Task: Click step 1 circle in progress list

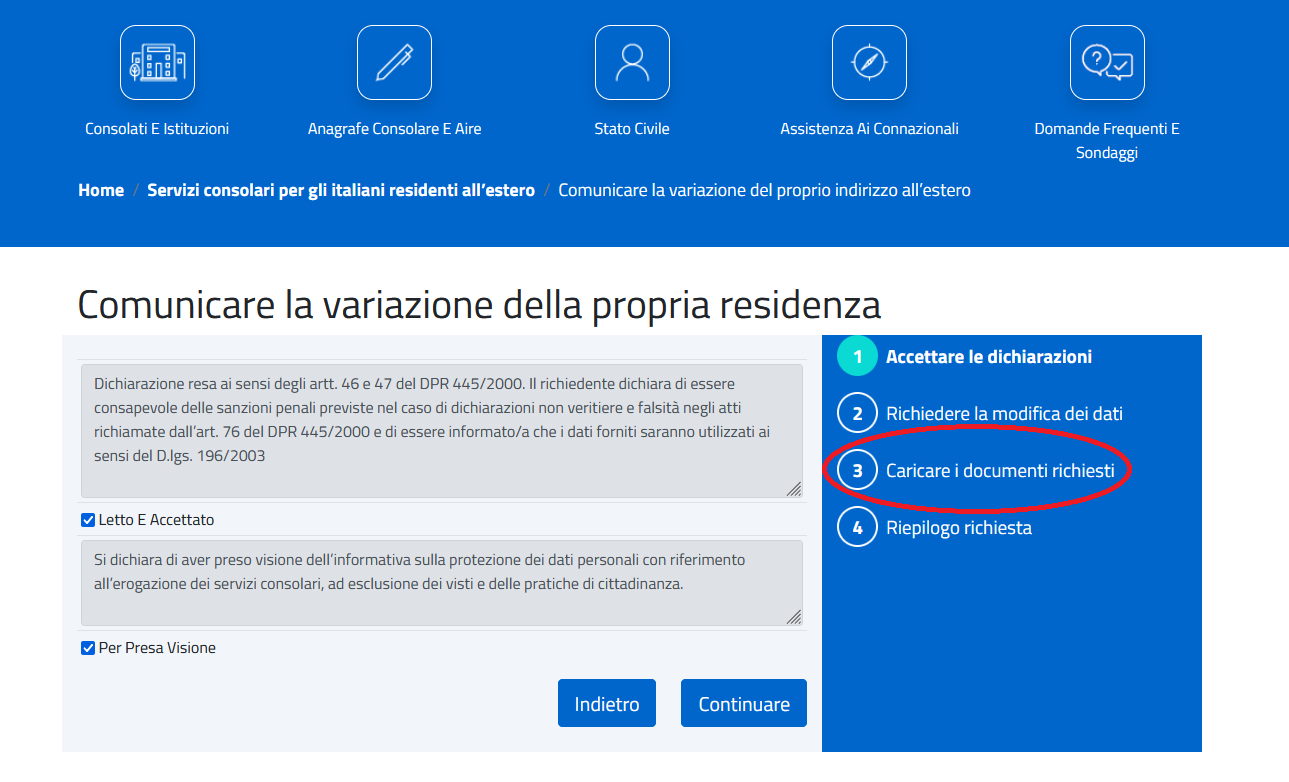Action: click(x=857, y=357)
